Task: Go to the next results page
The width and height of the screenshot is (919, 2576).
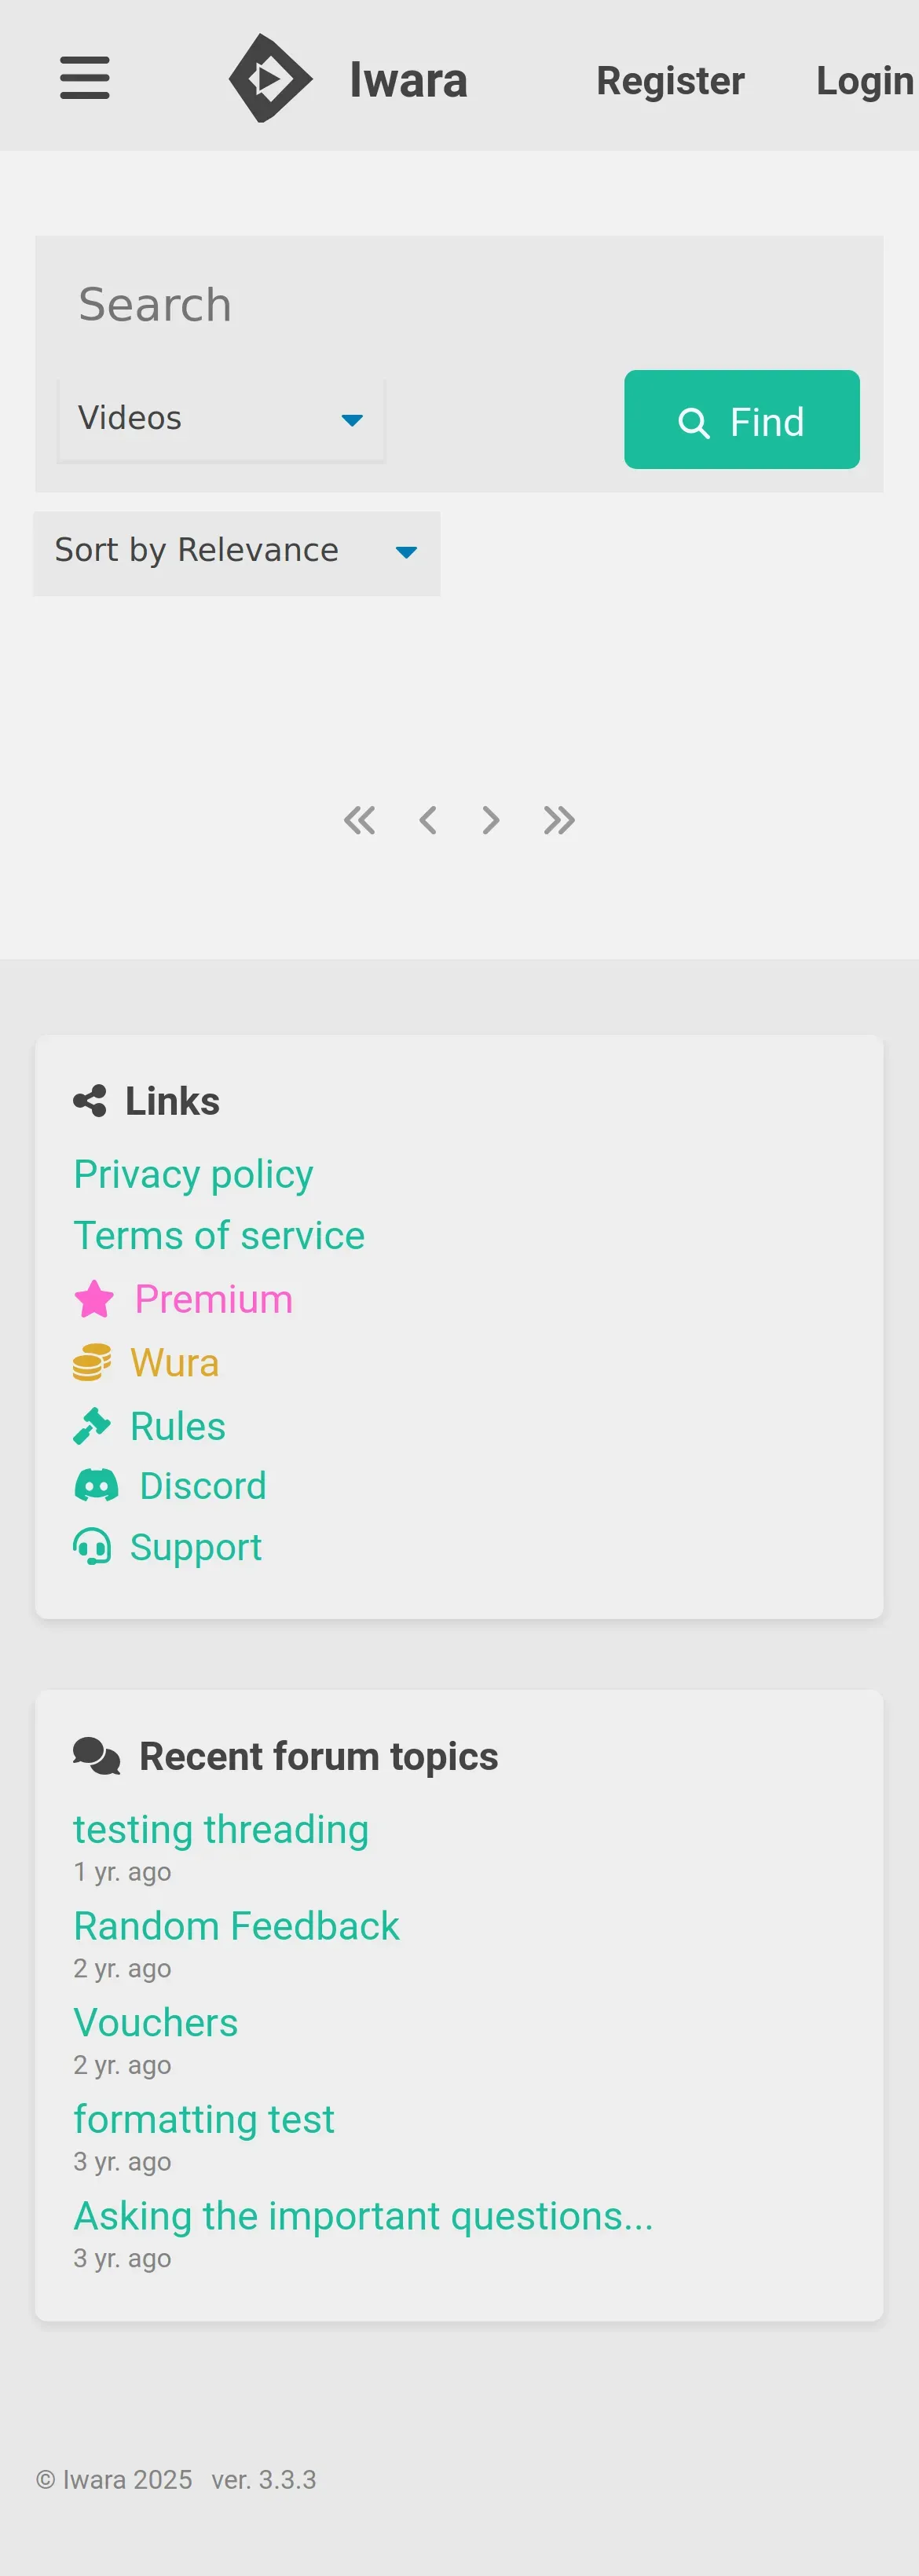Action: tap(490, 820)
